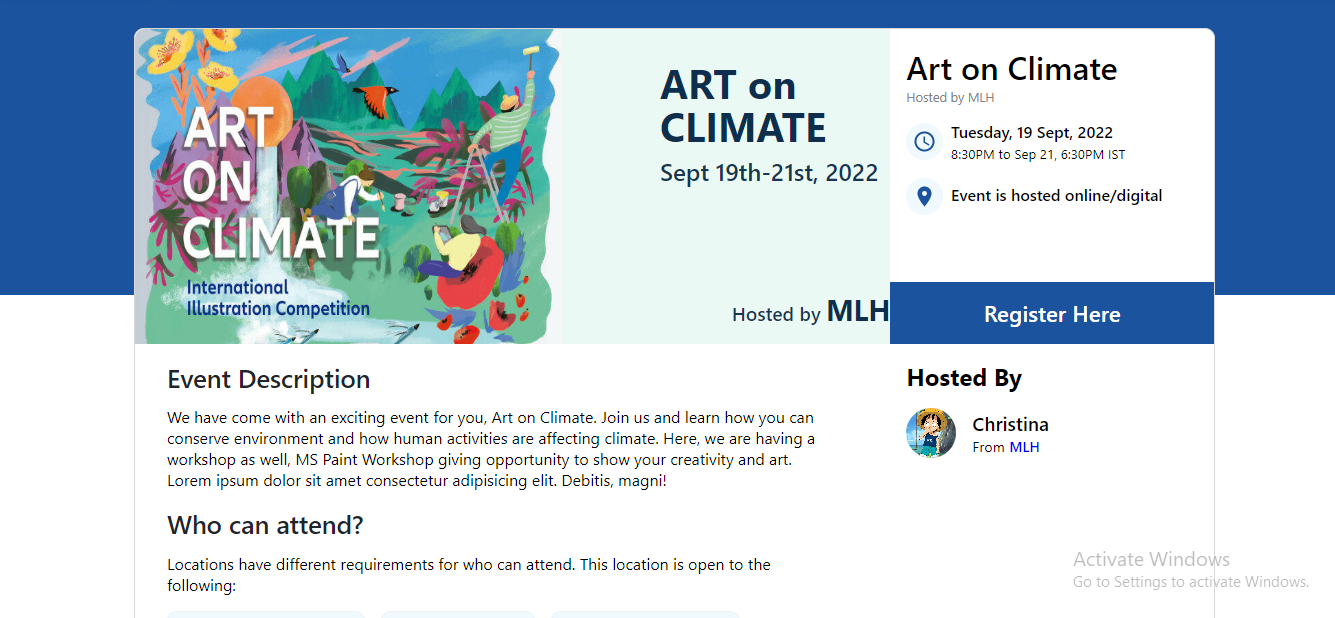Click the 'ART on CLIMATE' banner headline
Image resolution: width=1335 pixels, height=618 pixels.
[742, 107]
